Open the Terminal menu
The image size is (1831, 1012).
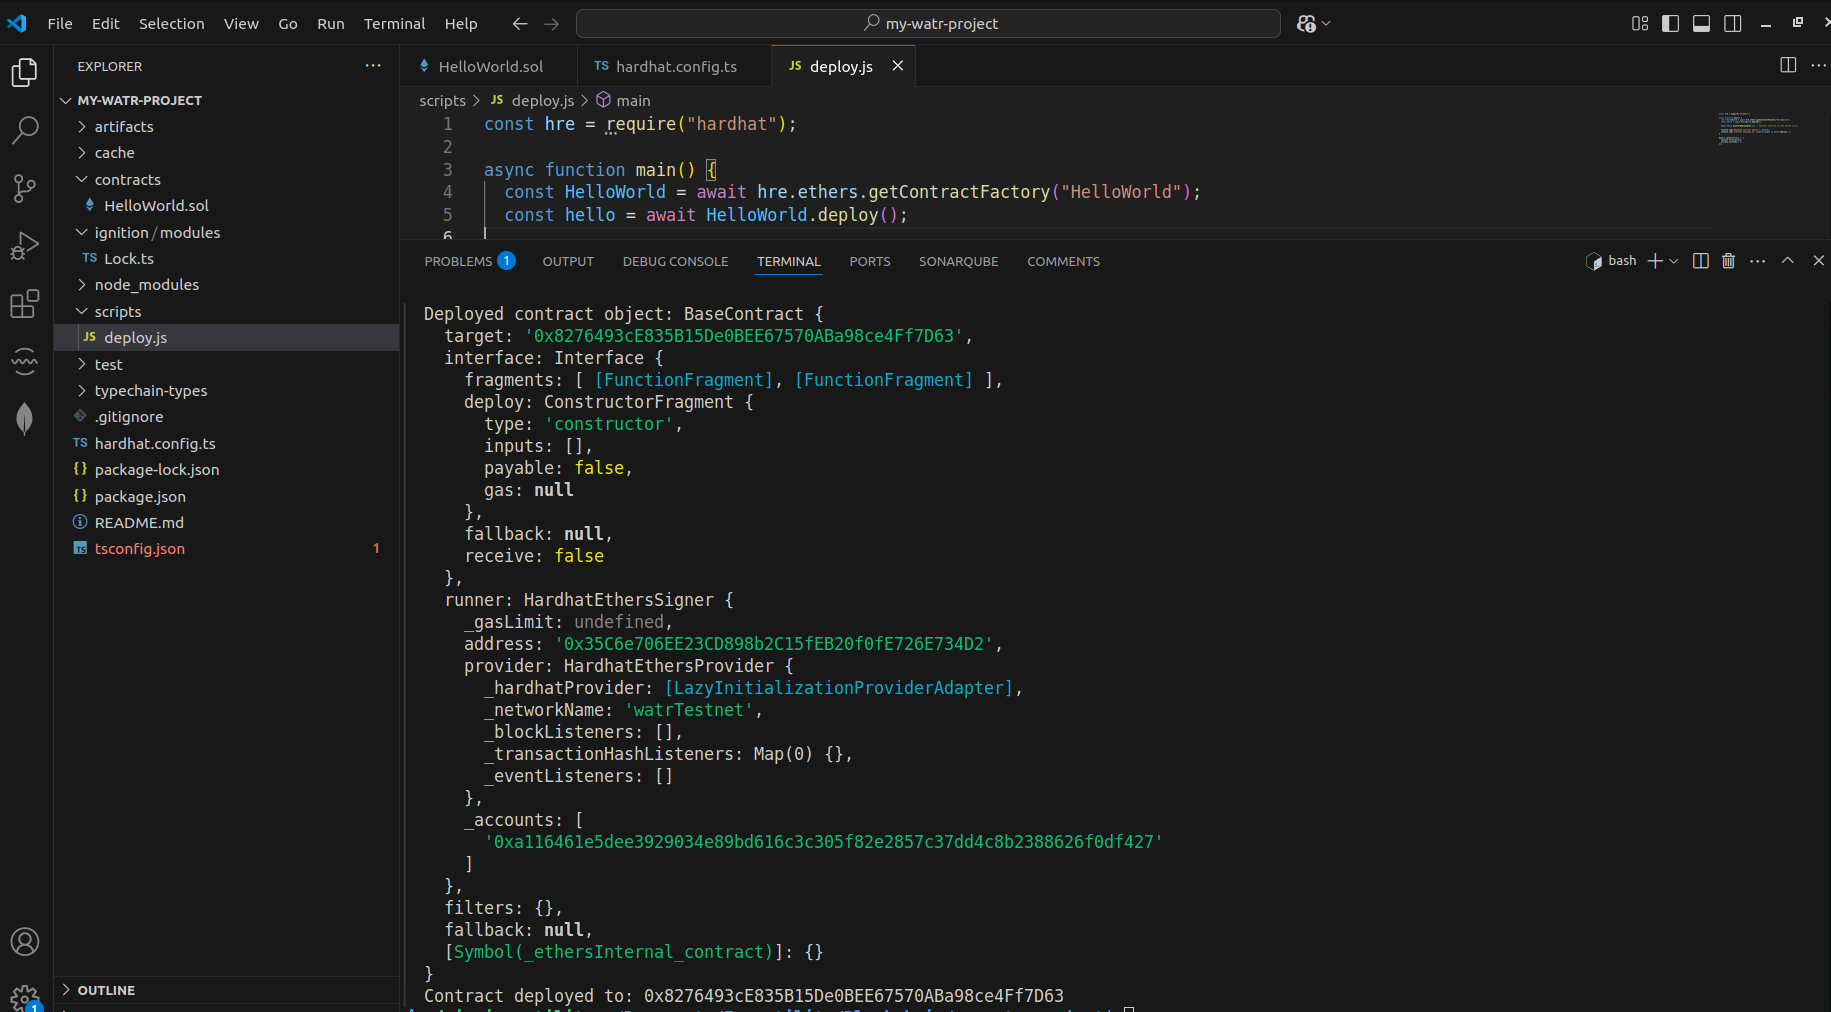(394, 23)
